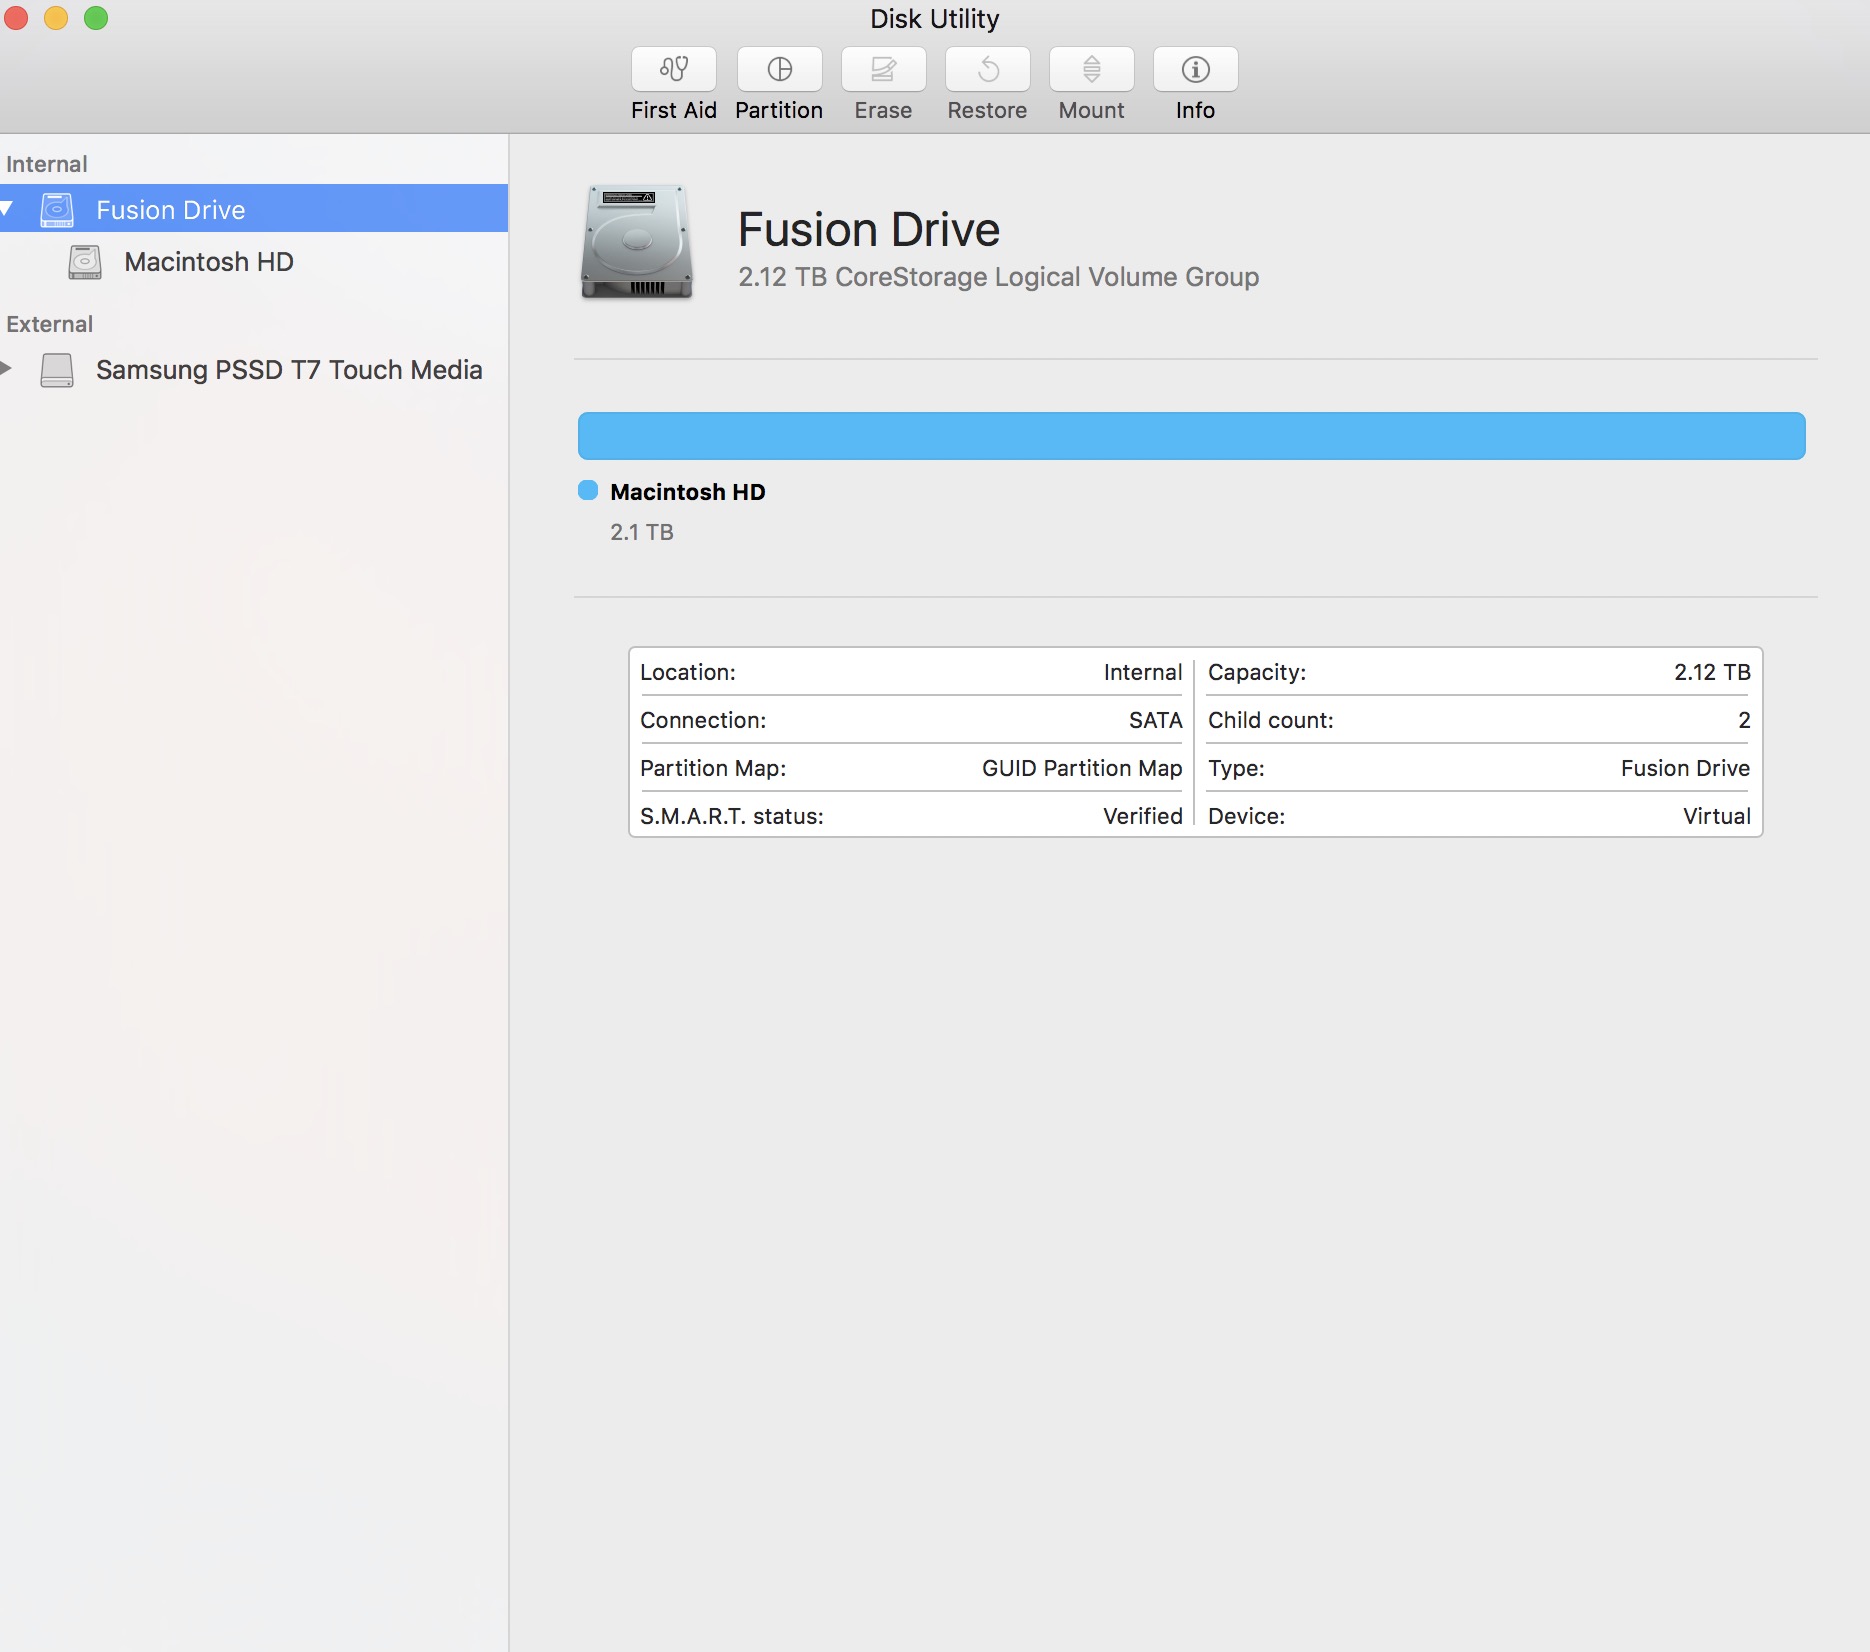
Task: Click the Location value Internal
Action: (x=1143, y=672)
